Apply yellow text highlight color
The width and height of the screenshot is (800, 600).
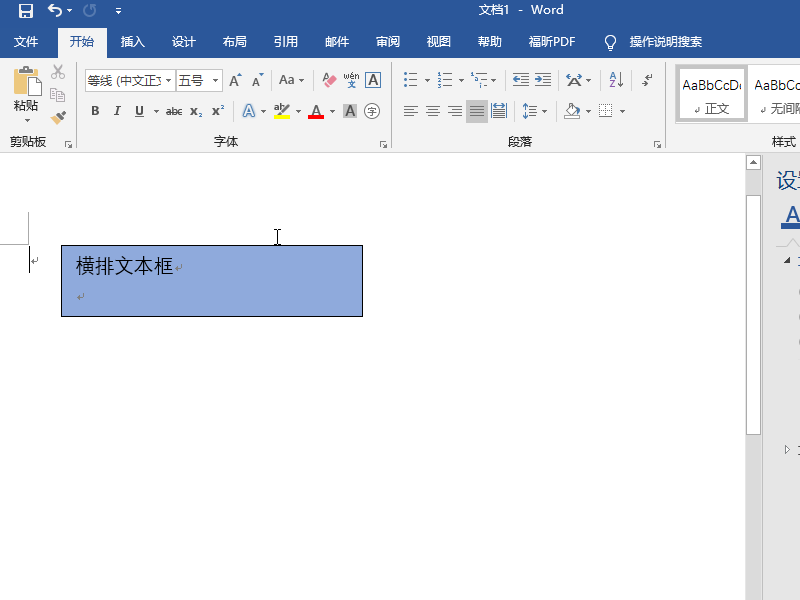coord(282,111)
